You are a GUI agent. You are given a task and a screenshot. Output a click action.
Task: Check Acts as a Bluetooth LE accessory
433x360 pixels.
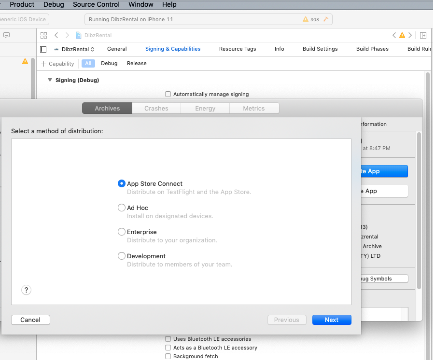click(168, 348)
